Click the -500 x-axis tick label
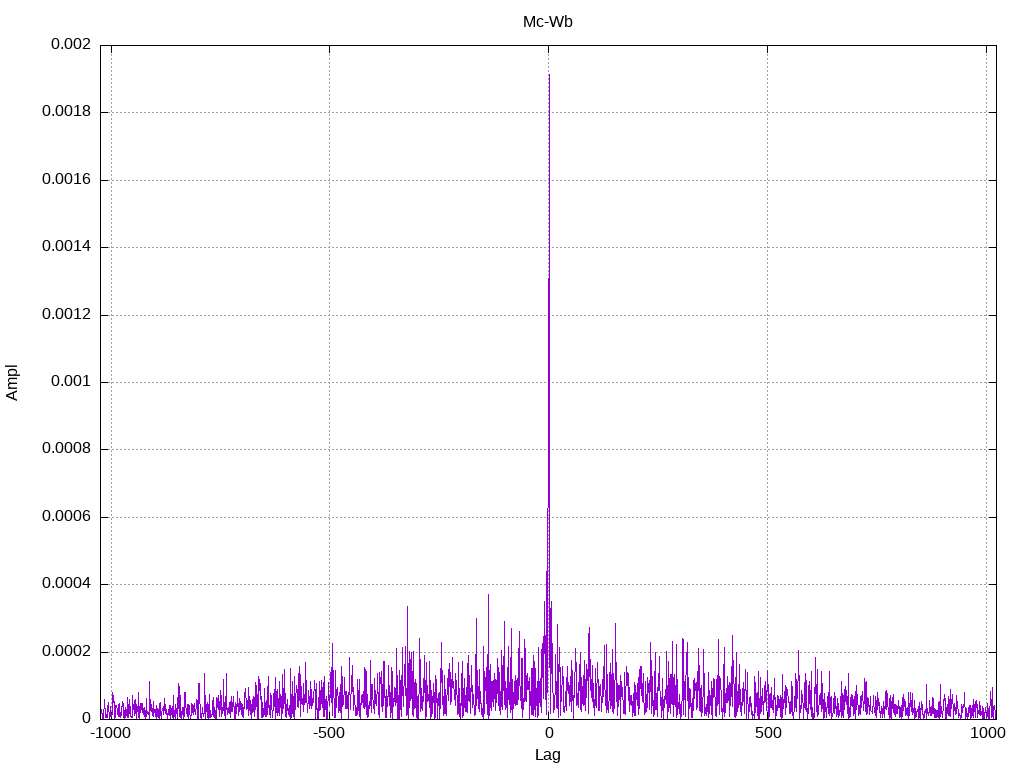Screen dimensions: 1024x768 coord(329,733)
